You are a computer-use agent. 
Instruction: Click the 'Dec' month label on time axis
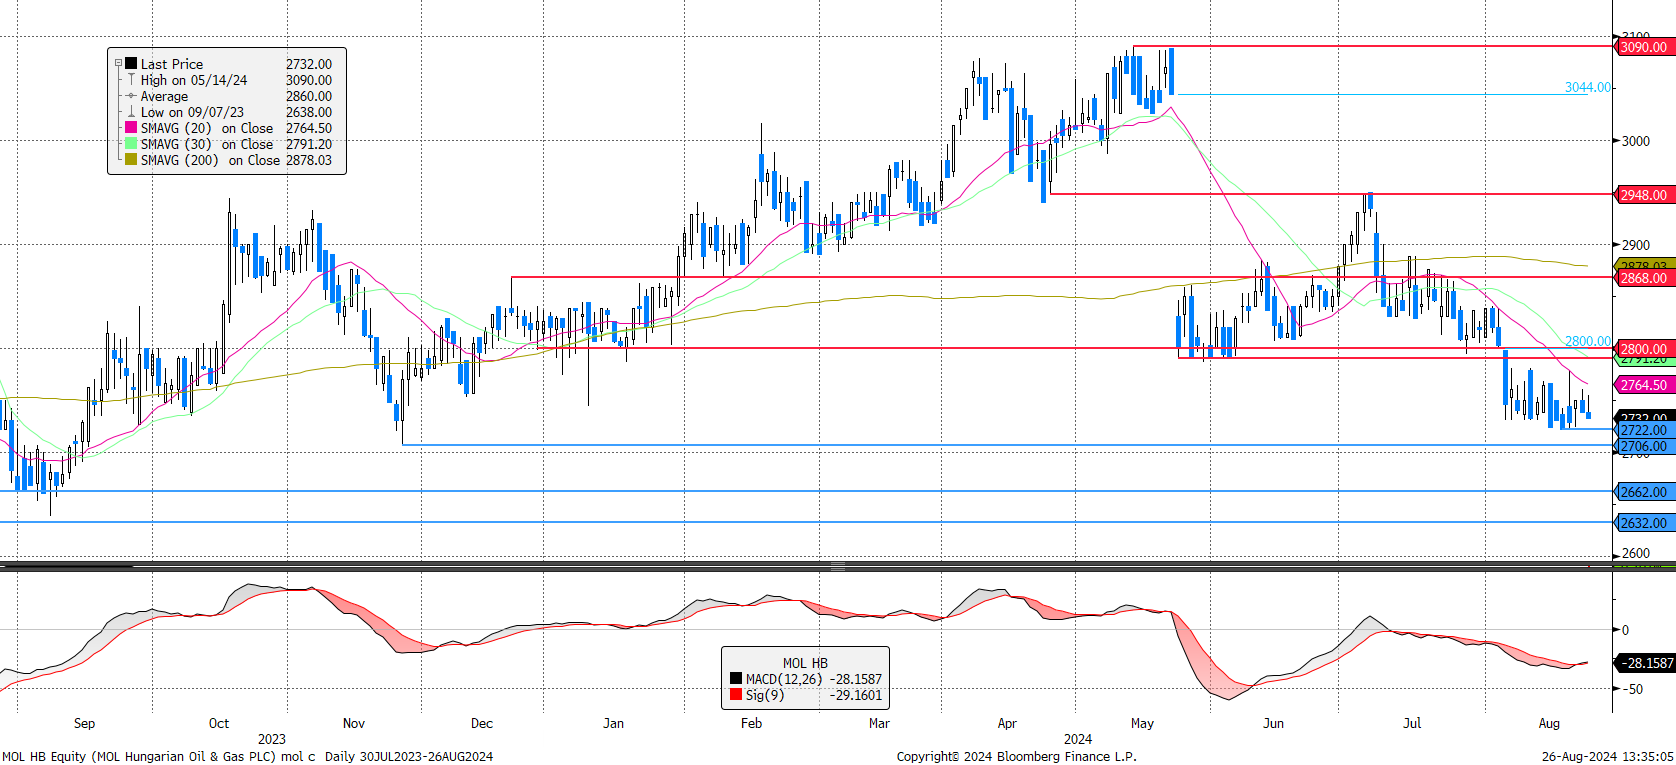coord(482,723)
